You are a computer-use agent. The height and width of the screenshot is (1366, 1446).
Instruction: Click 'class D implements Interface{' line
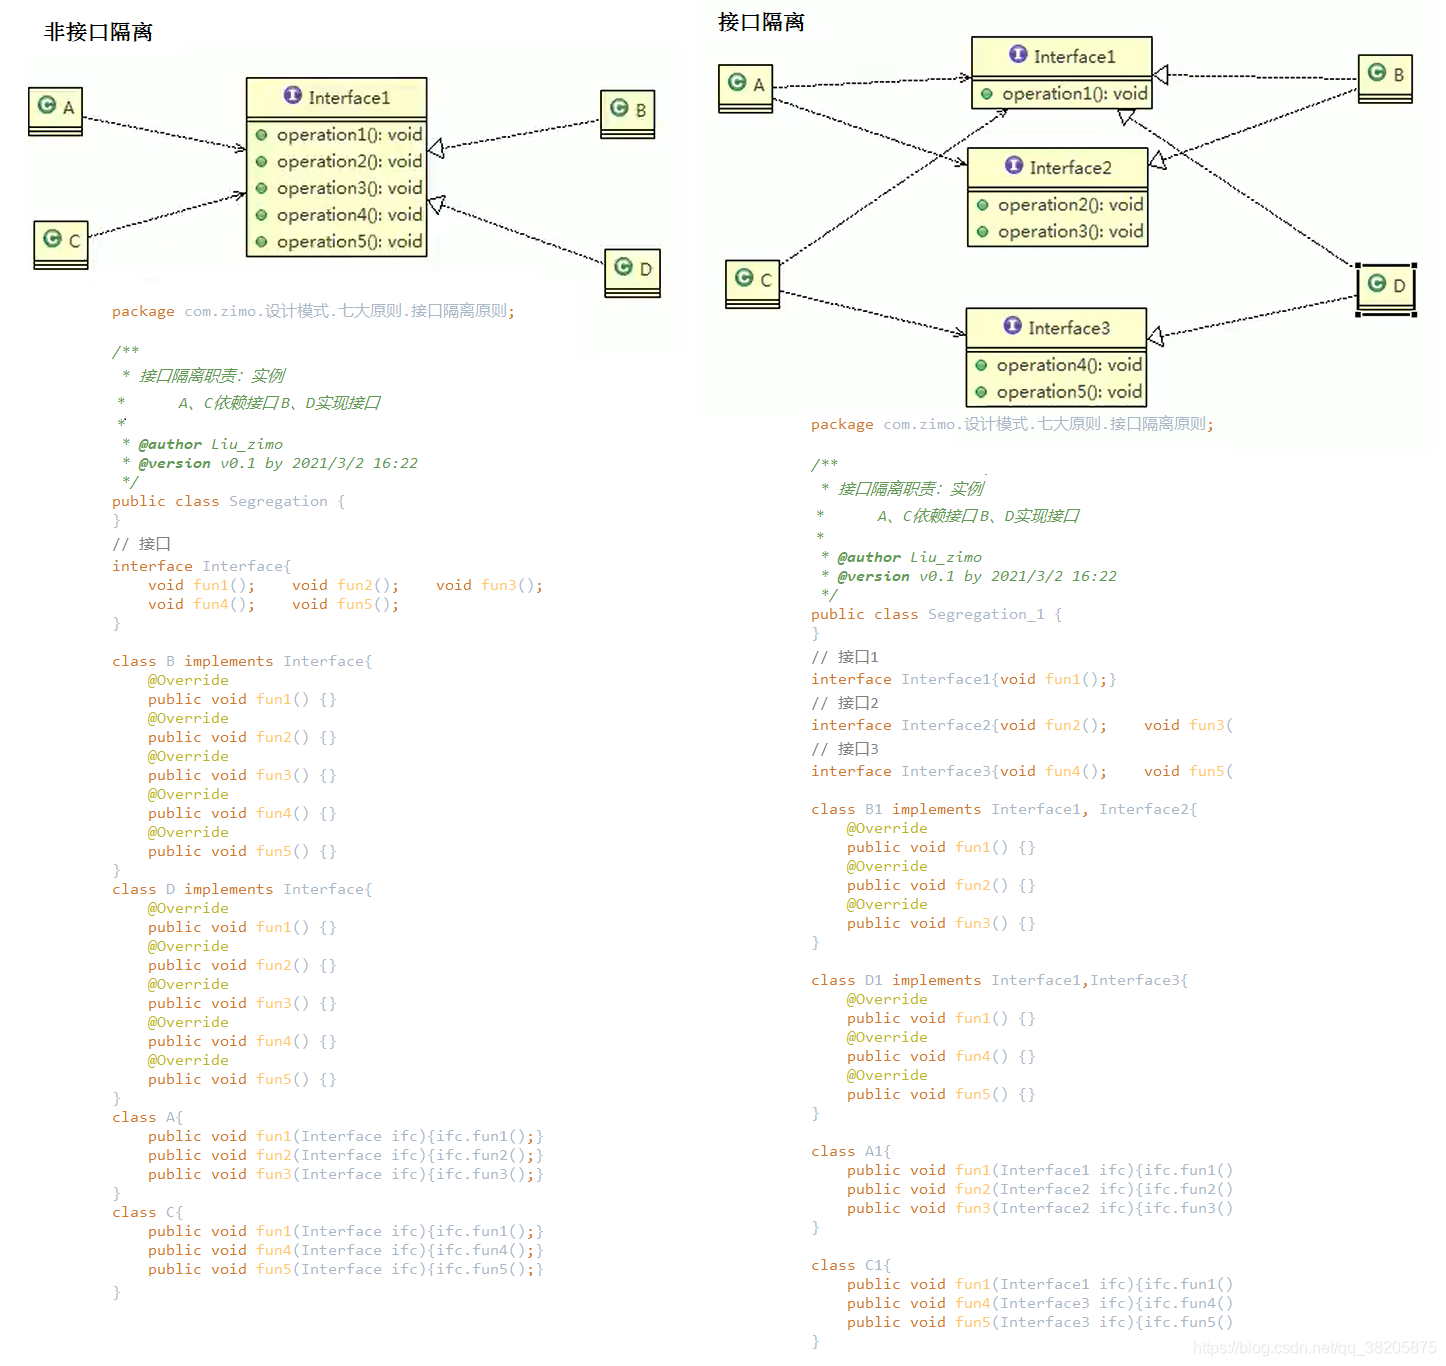pyautogui.click(x=242, y=889)
